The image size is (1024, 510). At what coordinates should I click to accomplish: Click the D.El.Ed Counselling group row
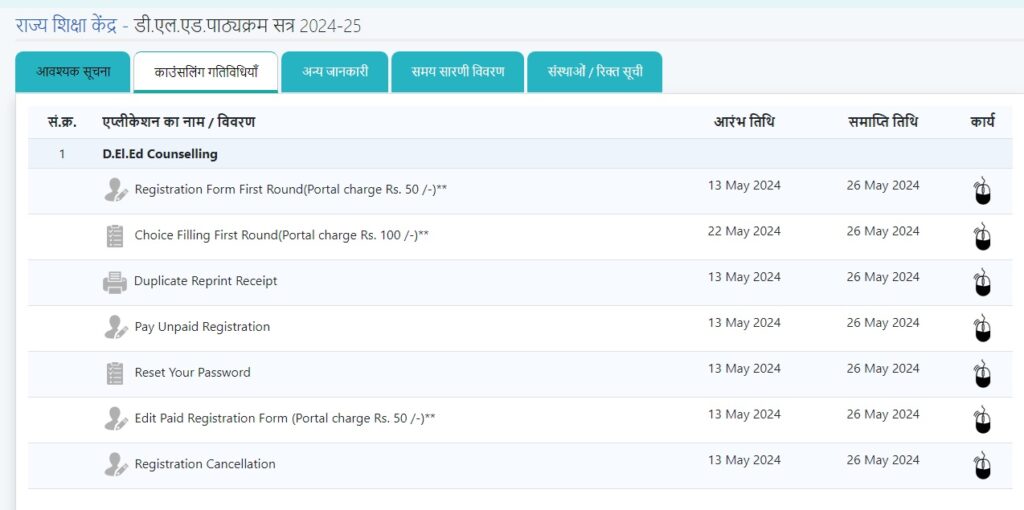point(160,154)
